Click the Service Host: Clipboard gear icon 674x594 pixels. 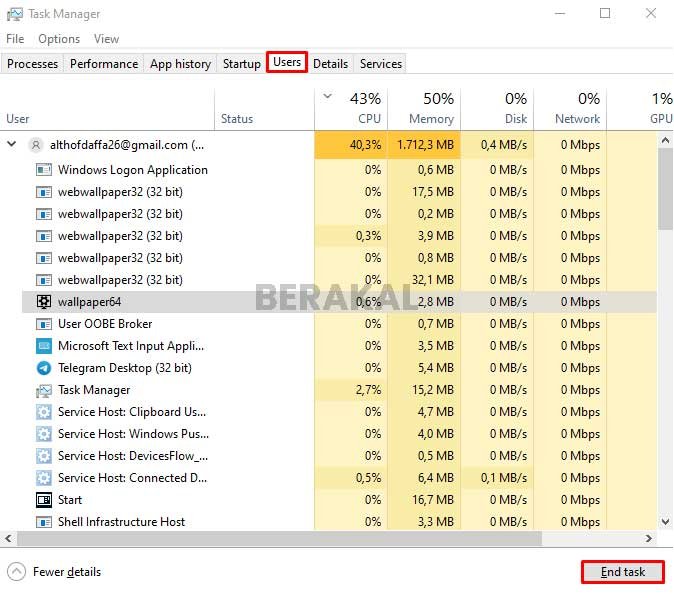(x=43, y=412)
